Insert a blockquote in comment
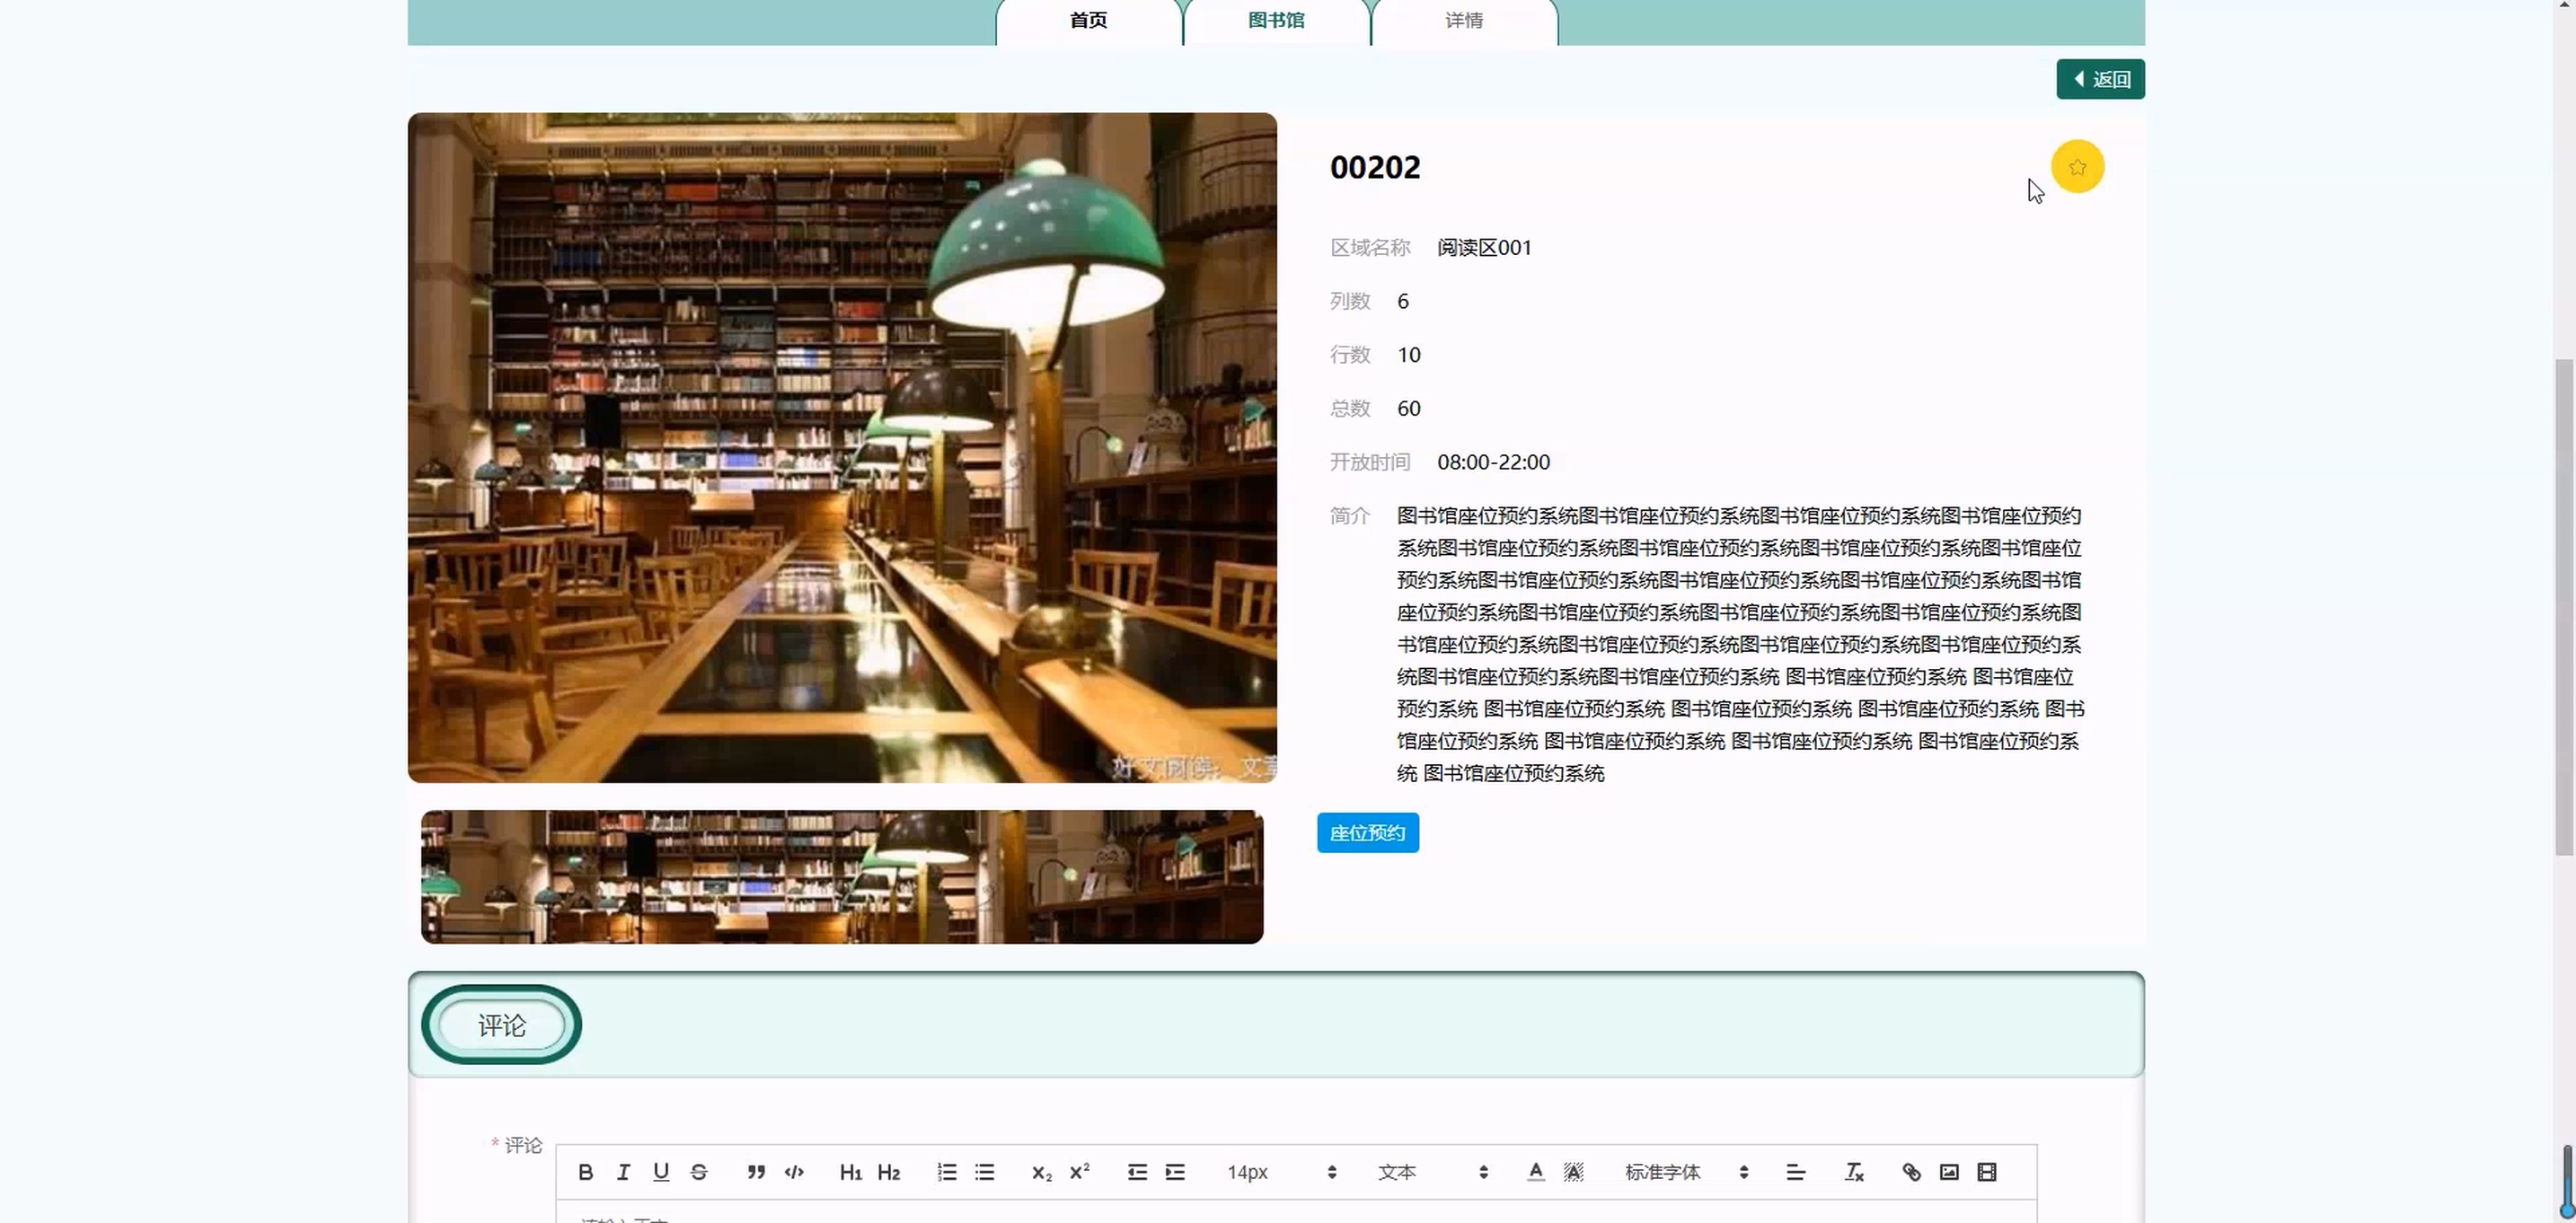The height and width of the screenshot is (1223, 2576). 756,1172
